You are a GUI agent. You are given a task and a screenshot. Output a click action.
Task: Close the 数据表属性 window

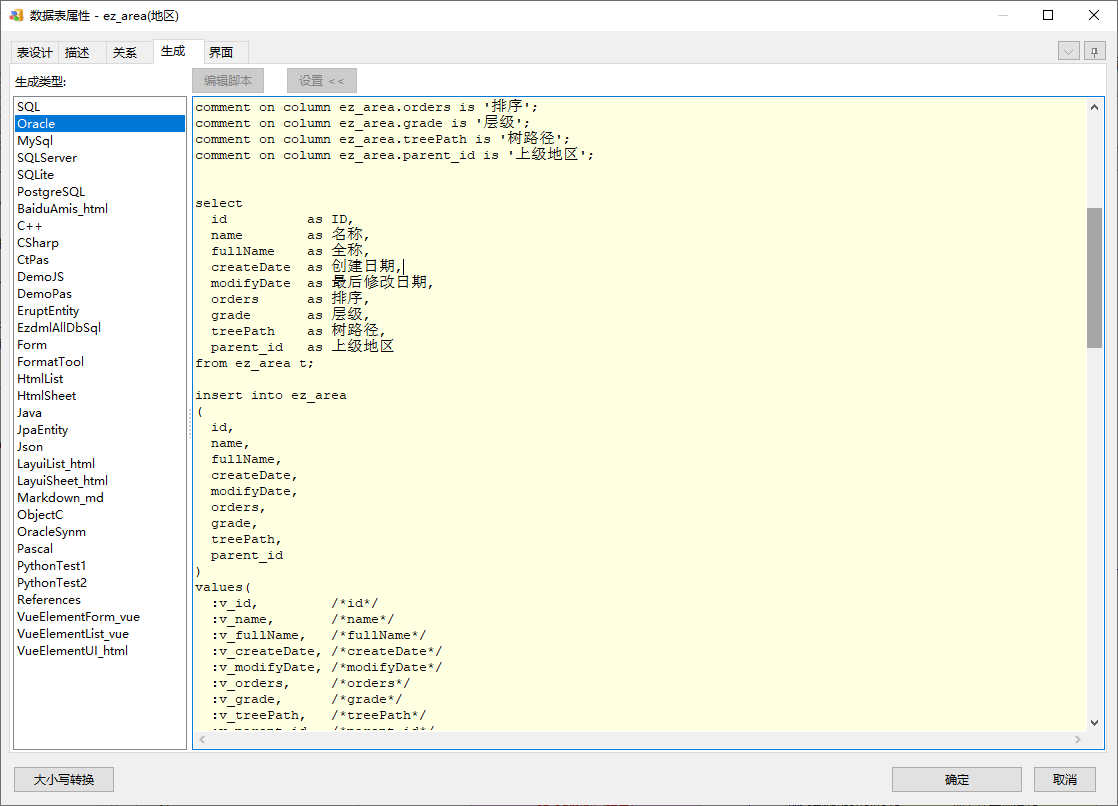pos(1094,15)
